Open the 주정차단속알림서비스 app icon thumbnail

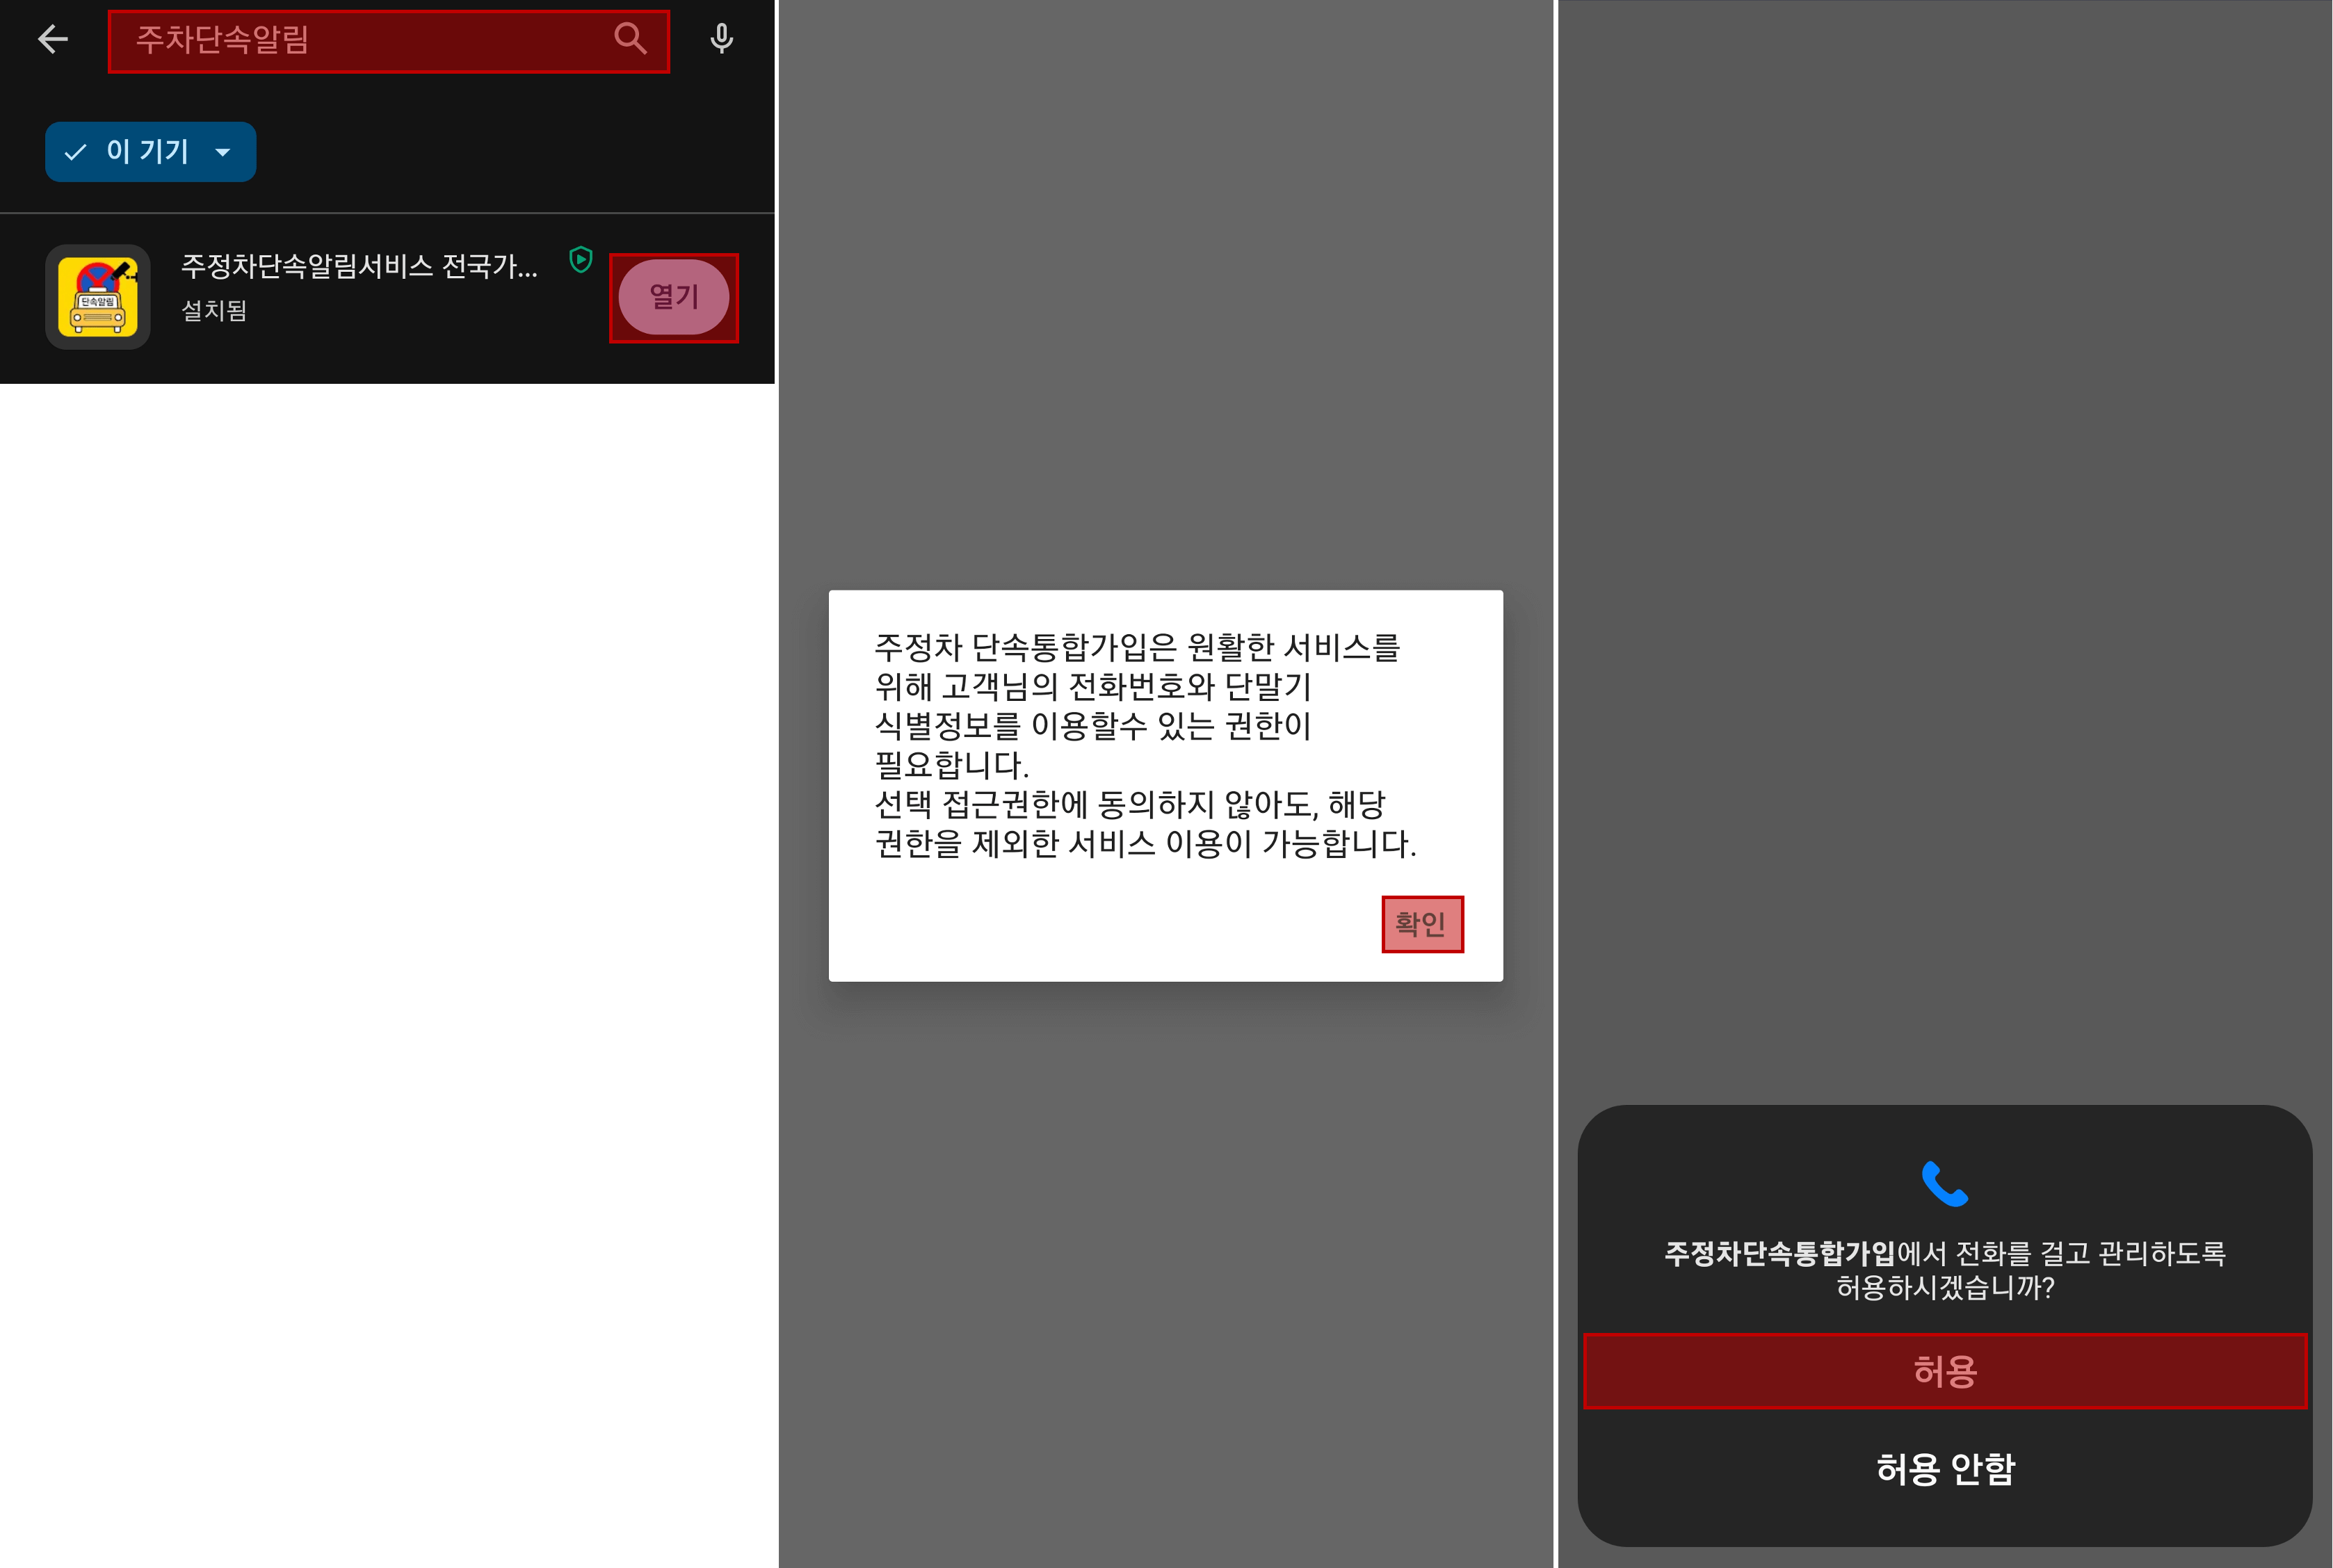[x=97, y=296]
